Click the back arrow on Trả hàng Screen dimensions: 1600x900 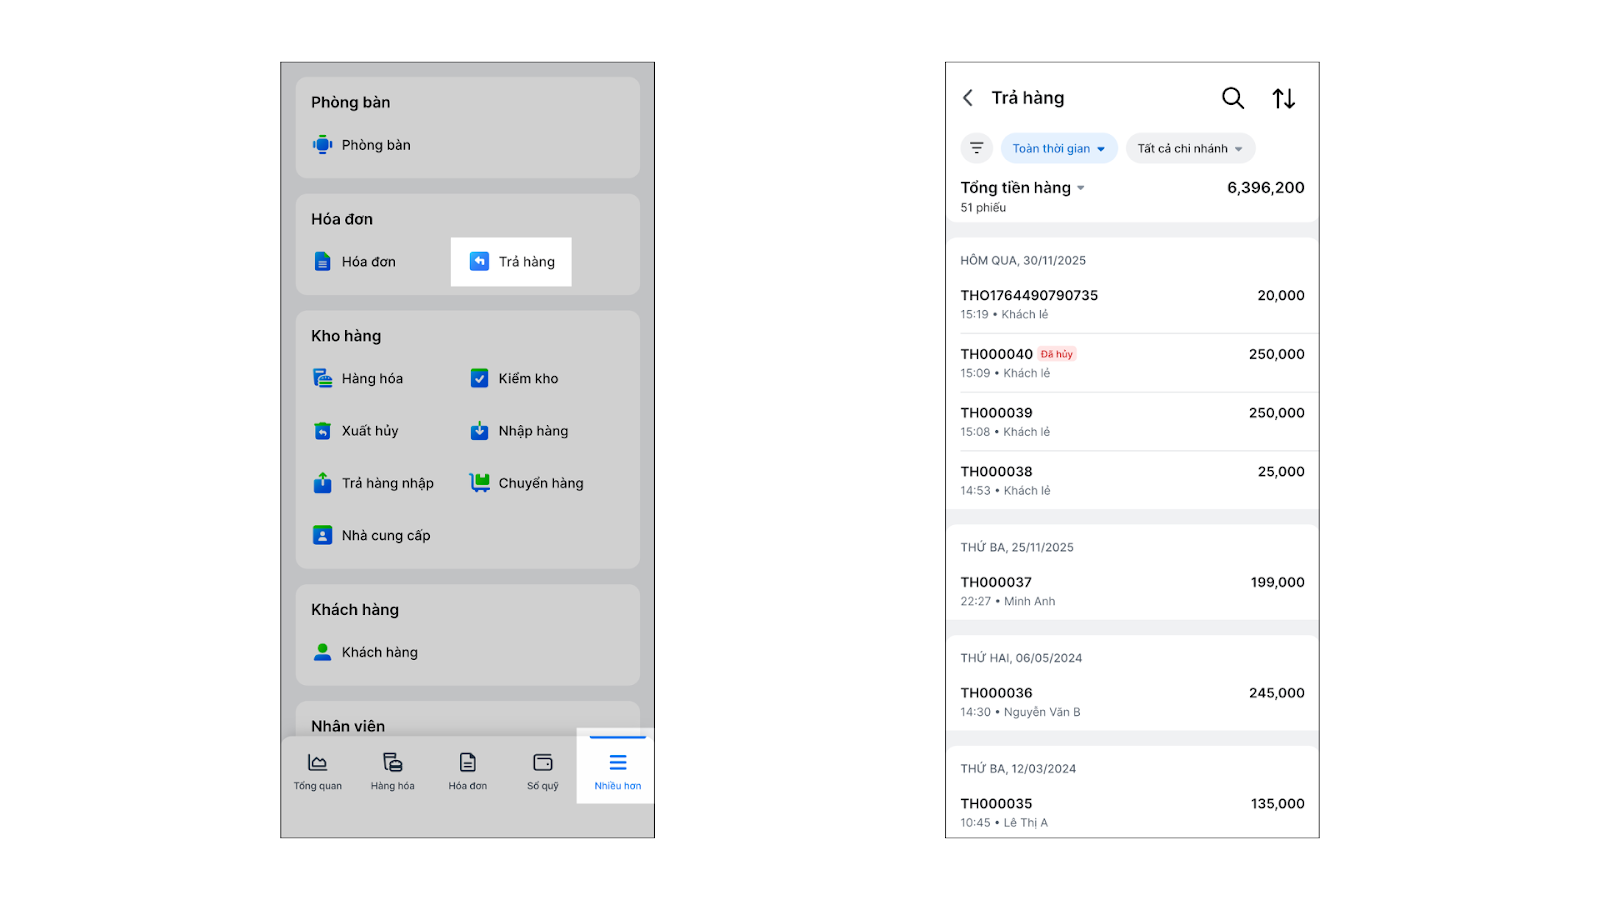(x=968, y=98)
